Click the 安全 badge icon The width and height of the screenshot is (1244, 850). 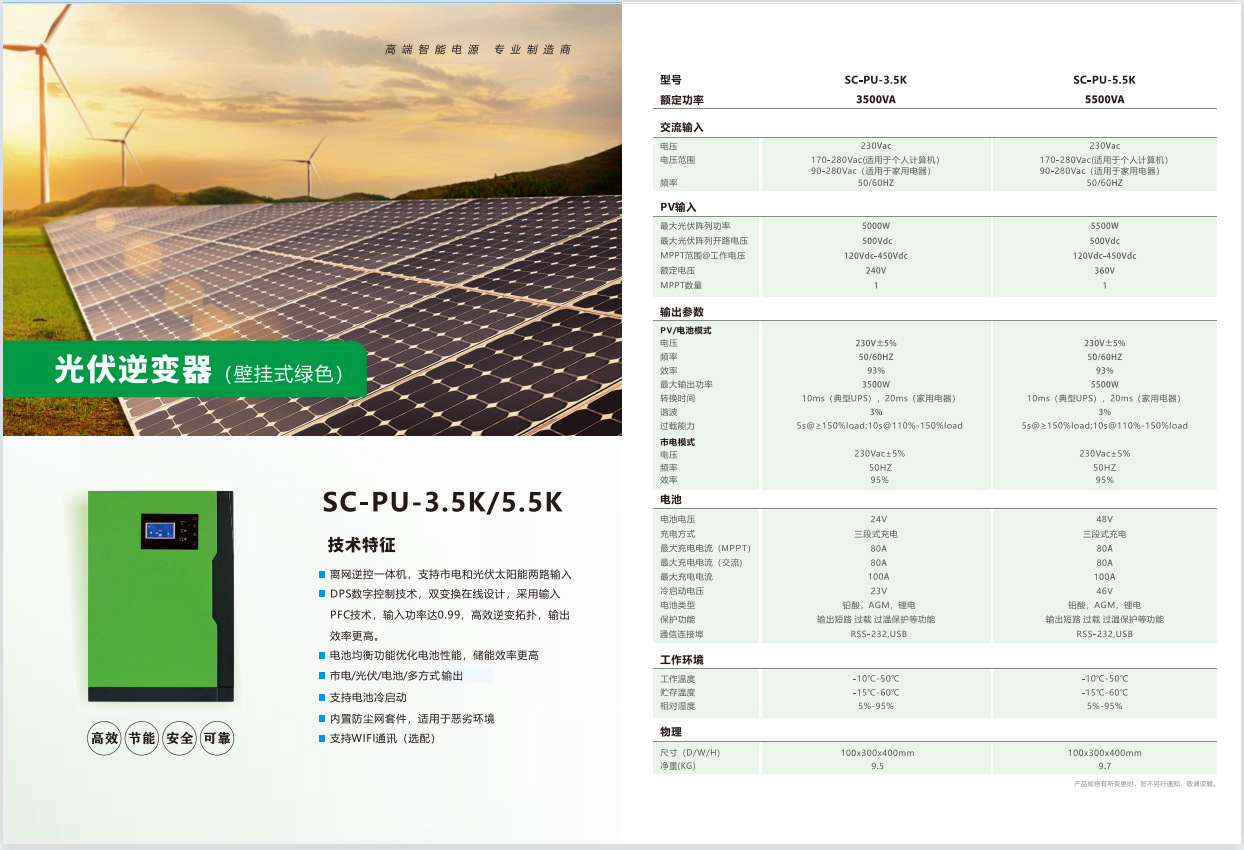[179, 740]
